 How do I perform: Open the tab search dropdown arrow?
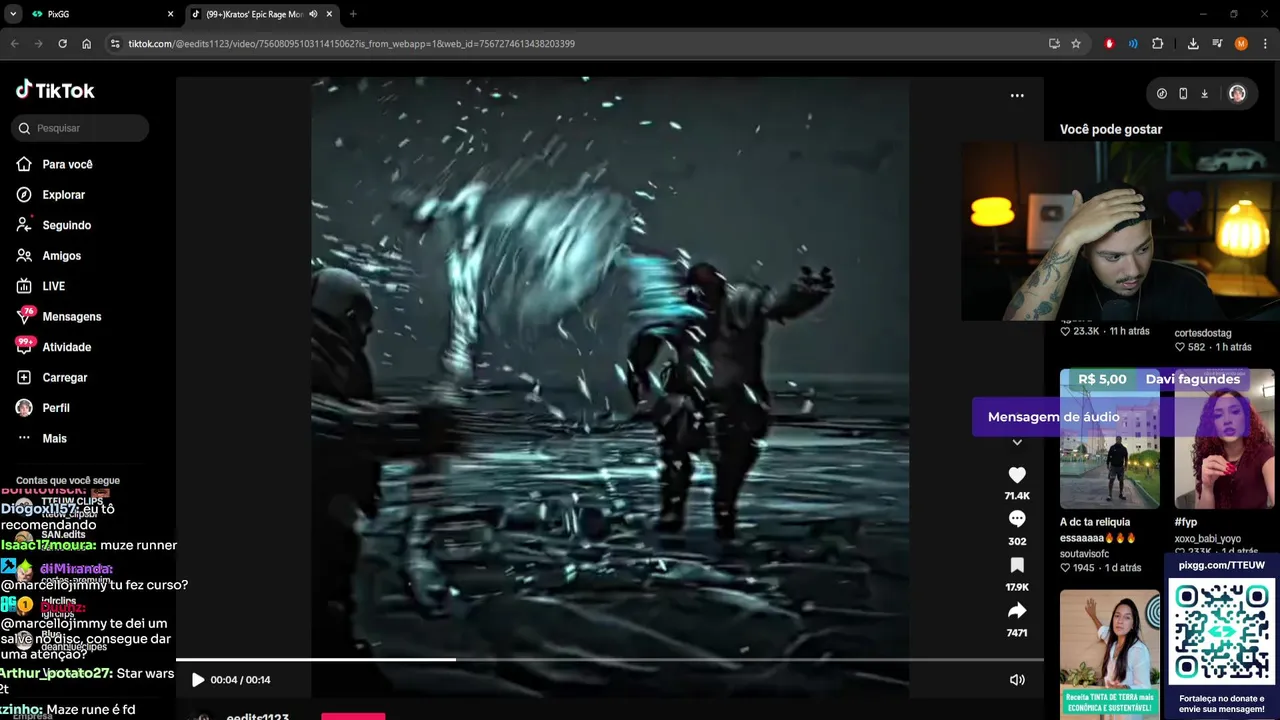13,14
